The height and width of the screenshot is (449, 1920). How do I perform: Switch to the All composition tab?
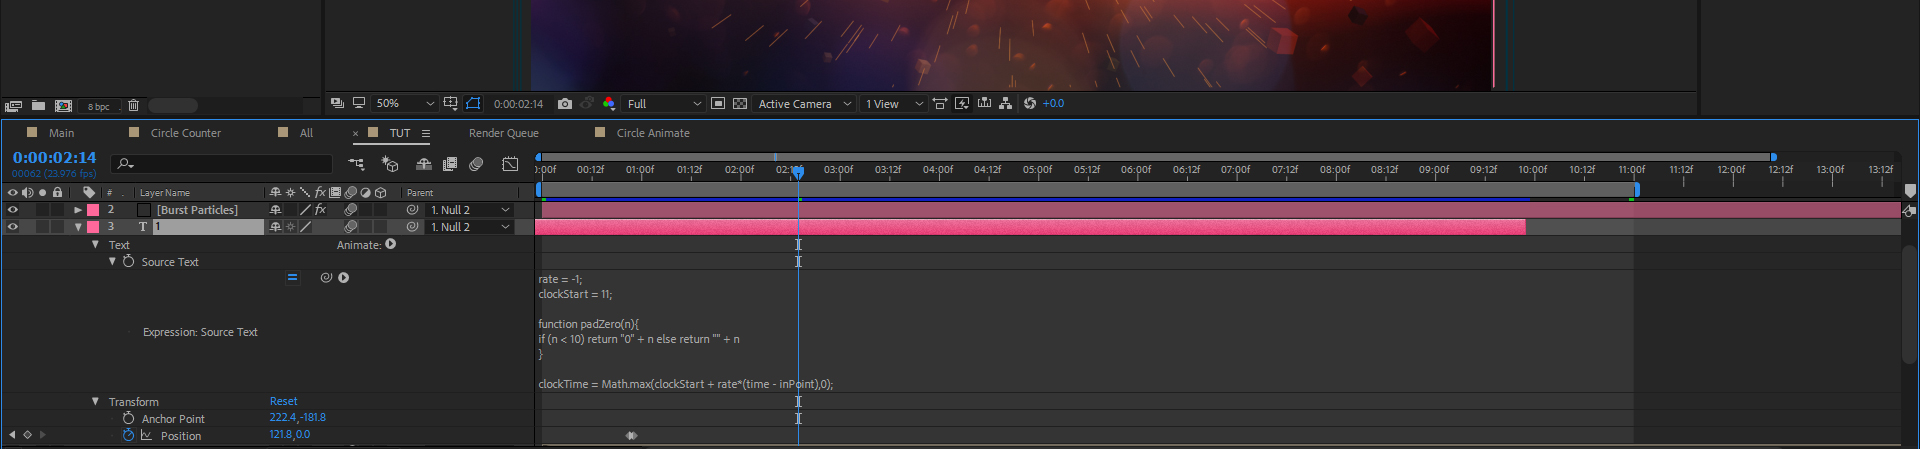[306, 133]
